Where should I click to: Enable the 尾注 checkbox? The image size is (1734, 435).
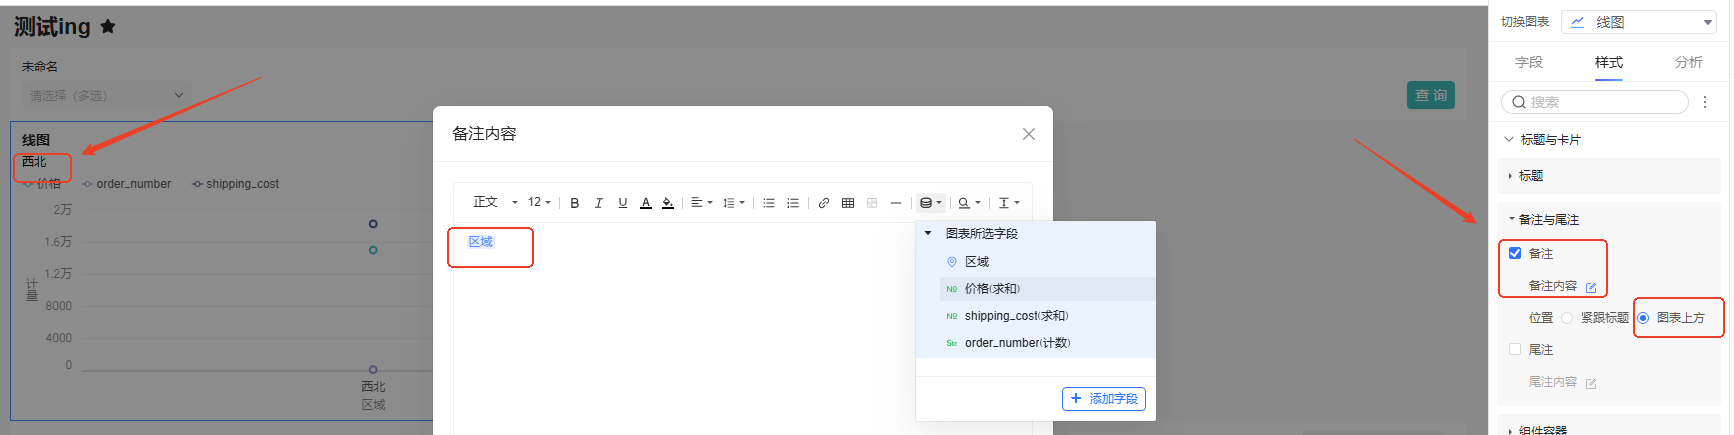1515,349
